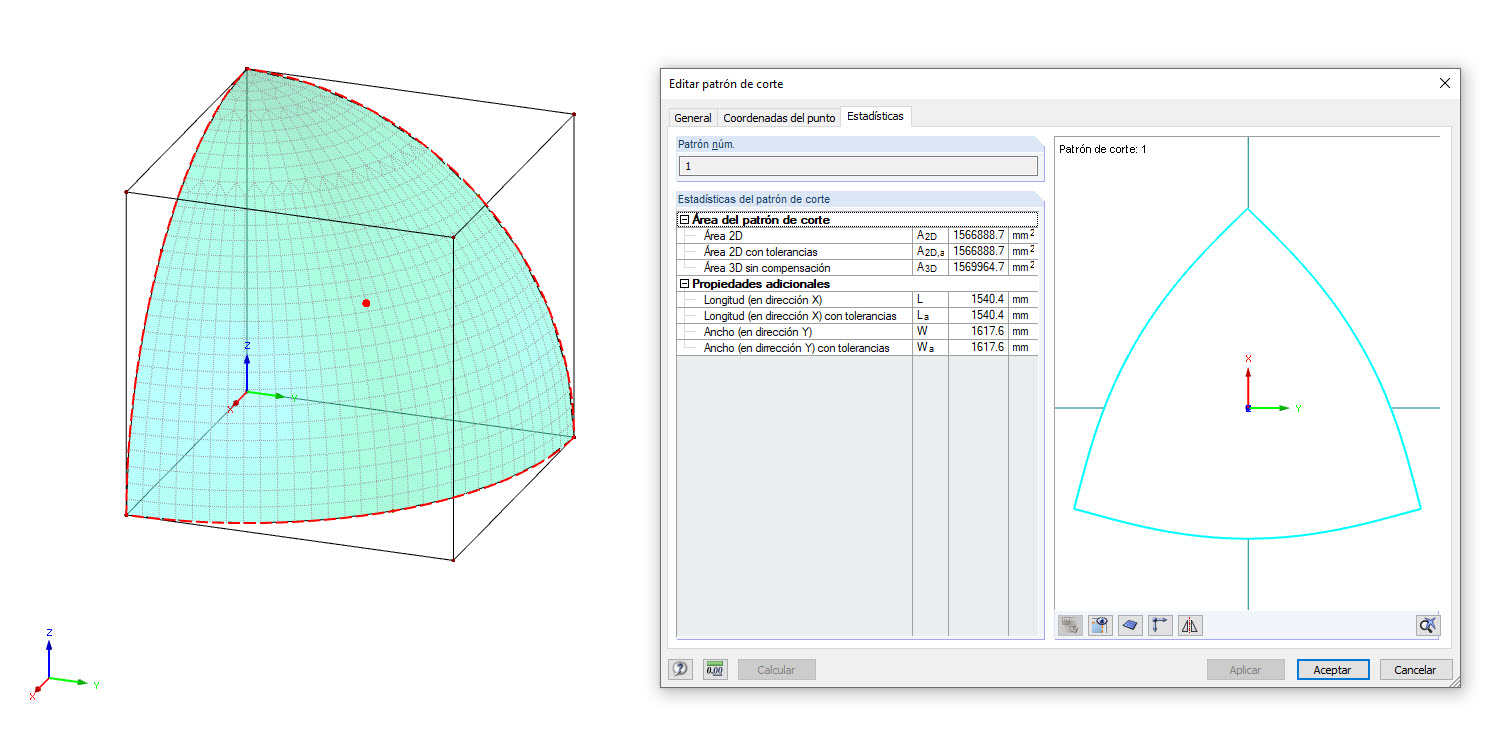Click the Ancho (en dirección Y) row label

point(757,332)
